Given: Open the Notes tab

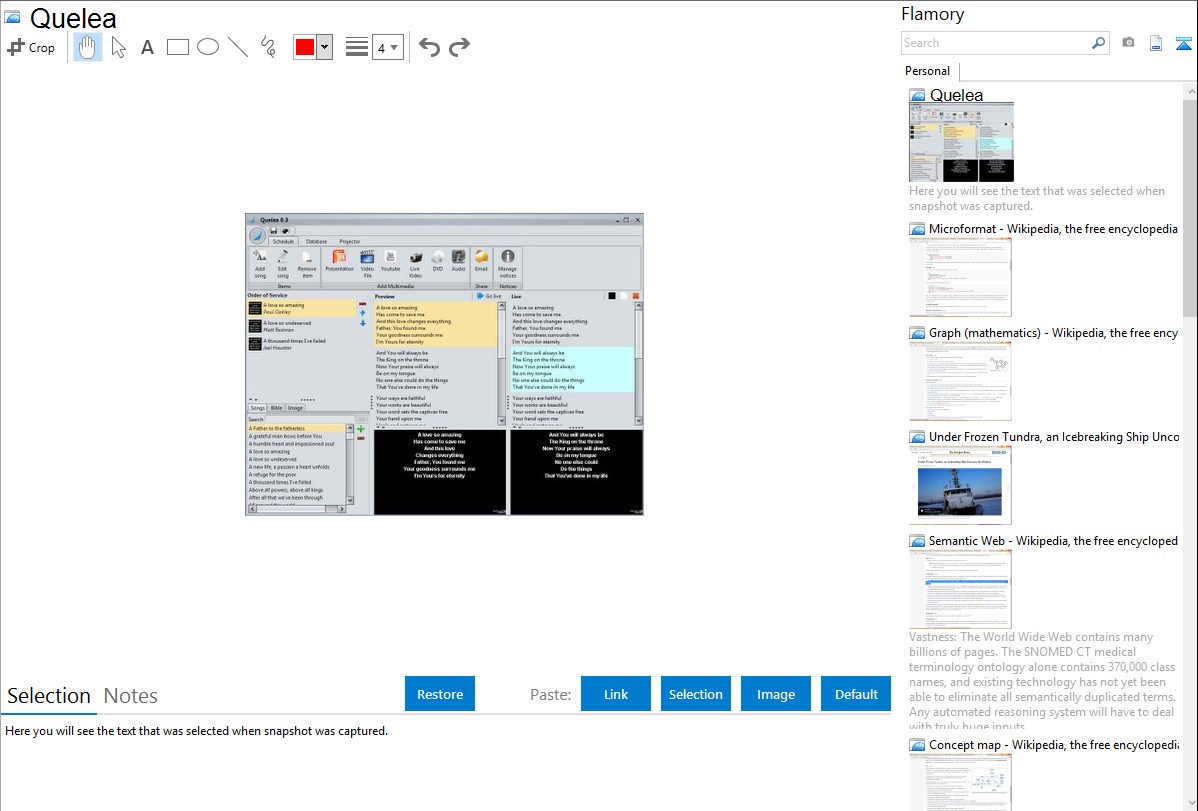Looking at the screenshot, I should [x=131, y=696].
